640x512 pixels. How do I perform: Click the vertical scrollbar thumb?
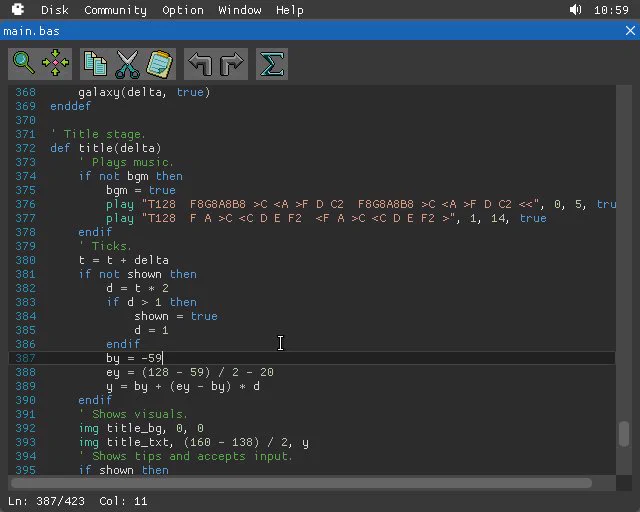point(624,434)
